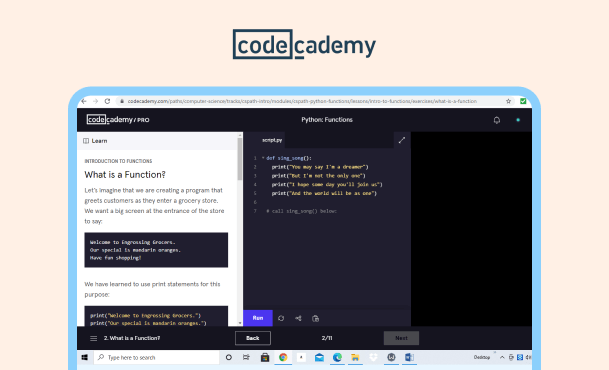Click the codecademy.com URL in address bar
609x370 pixels.
pos(302,101)
